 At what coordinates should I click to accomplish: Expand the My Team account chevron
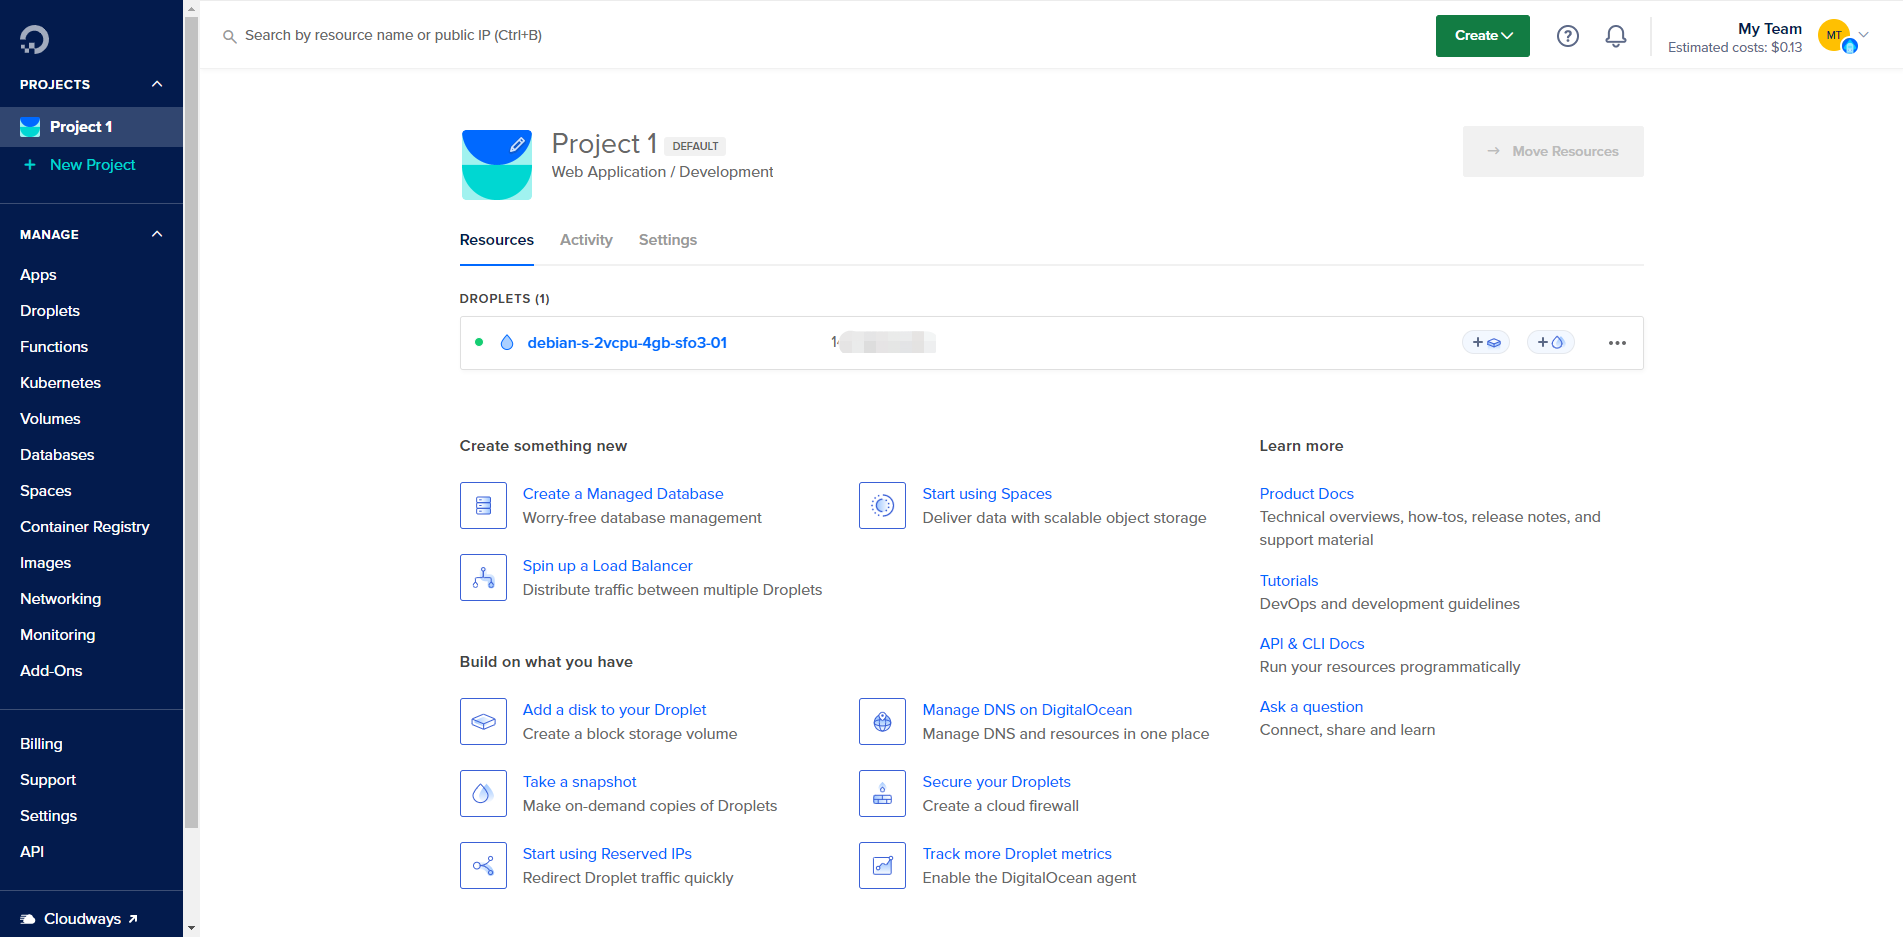1864,35
